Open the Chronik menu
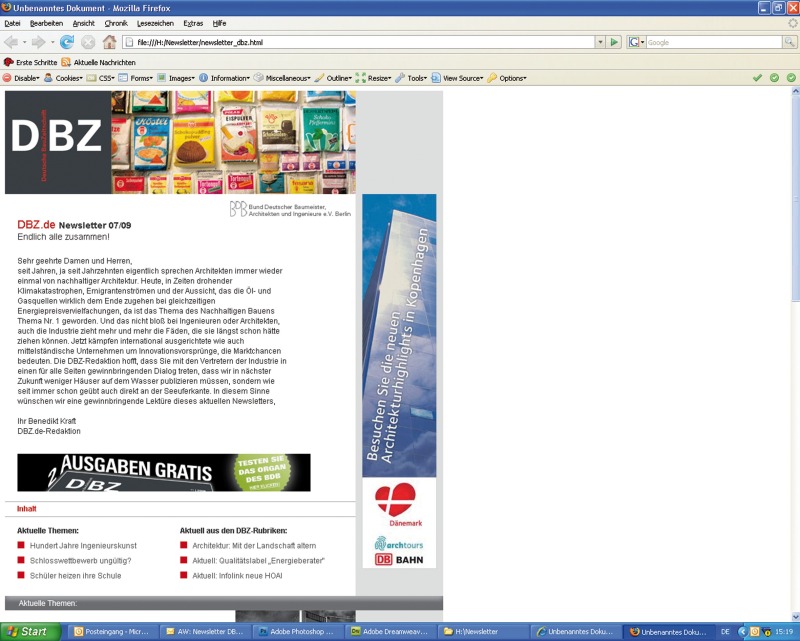The image size is (800, 641). click(116, 23)
